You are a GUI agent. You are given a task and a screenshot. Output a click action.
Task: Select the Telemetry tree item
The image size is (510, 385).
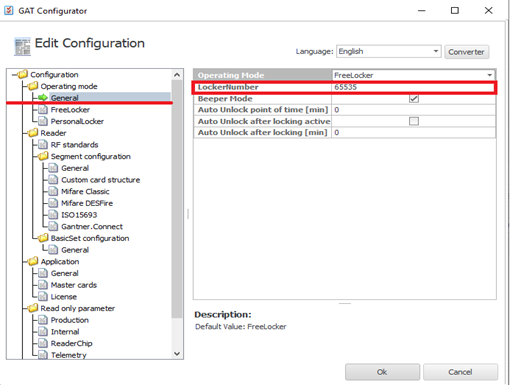tap(68, 355)
